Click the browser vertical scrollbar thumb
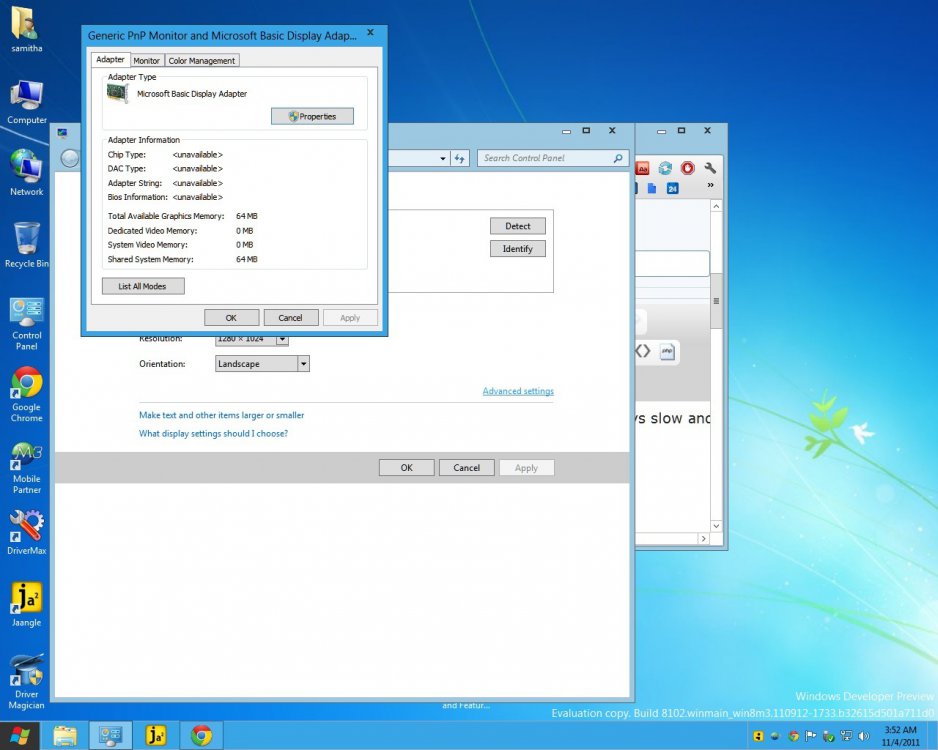This screenshot has height=750, width=938. (x=716, y=300)
